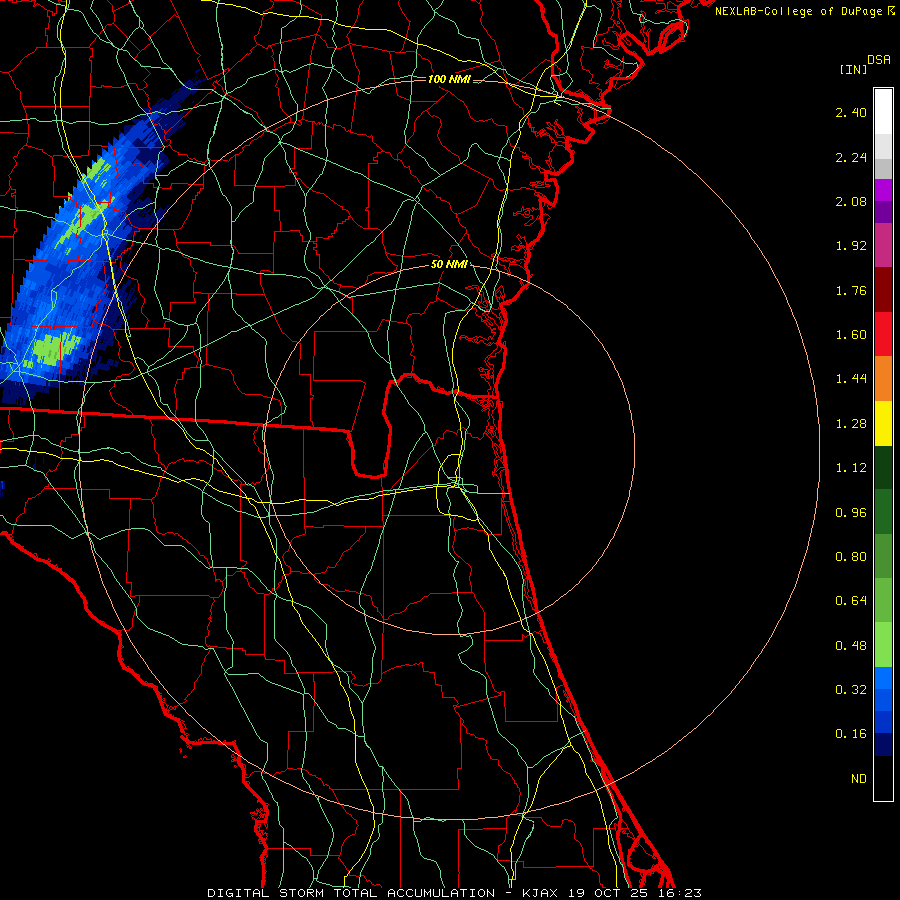
Task: Select the 2.08 legend value
Action: tap(851, 201)
